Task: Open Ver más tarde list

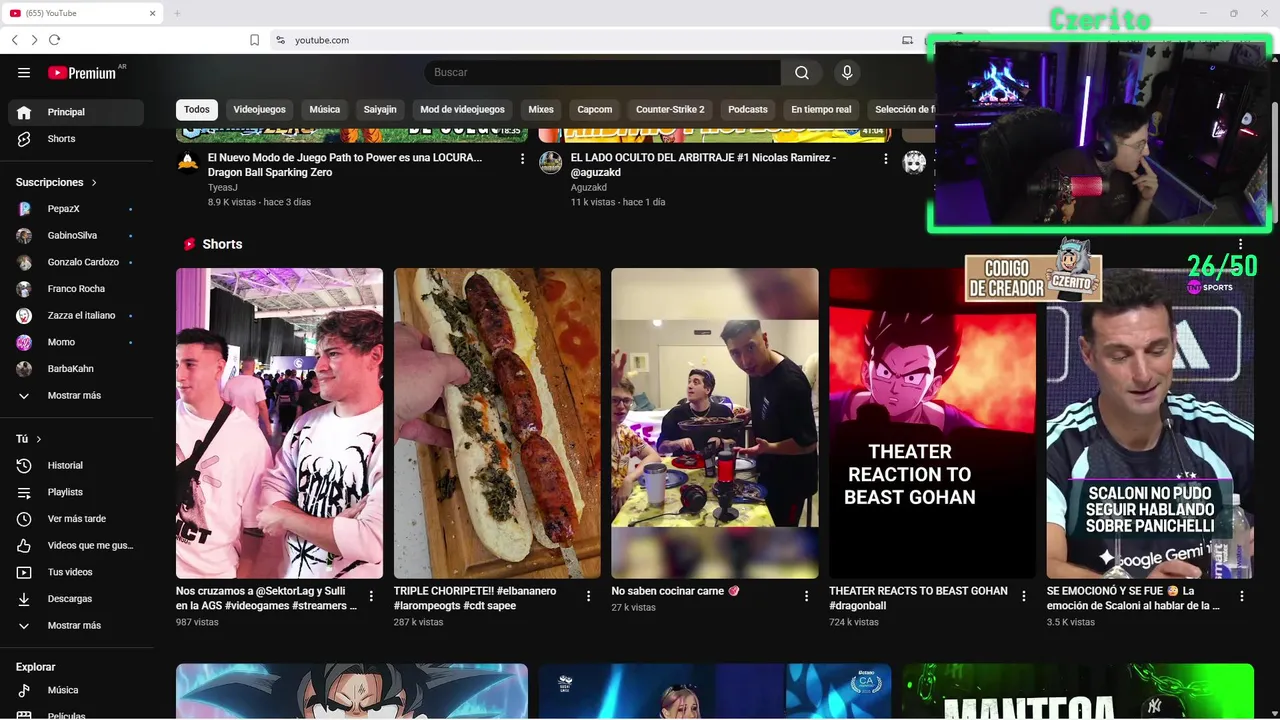Action: pyautogui.click(x=76, y=519)
